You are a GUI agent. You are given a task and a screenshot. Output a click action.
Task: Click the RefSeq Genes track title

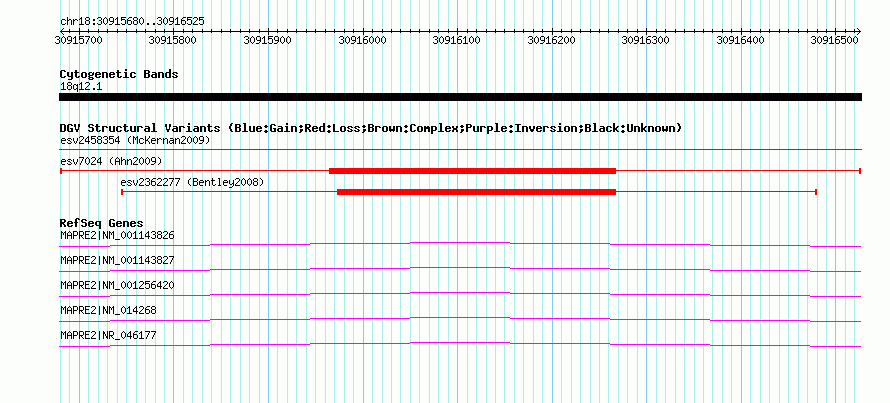tap(102, 223)
